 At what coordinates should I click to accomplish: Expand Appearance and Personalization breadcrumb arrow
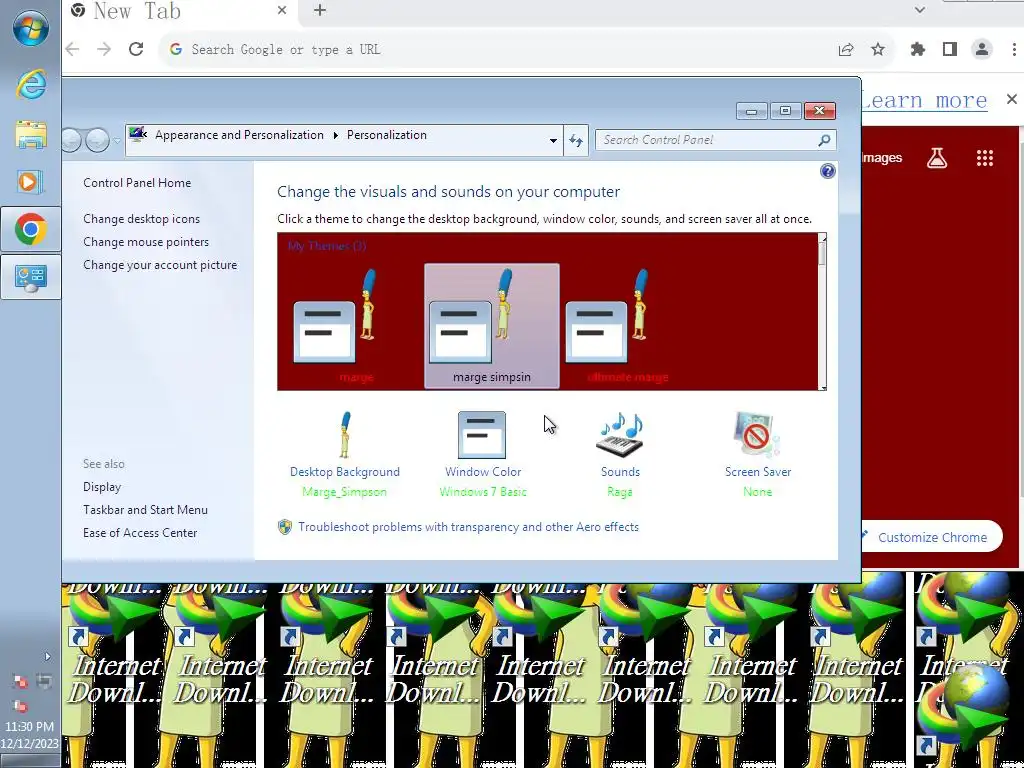(x=336, y=135)
